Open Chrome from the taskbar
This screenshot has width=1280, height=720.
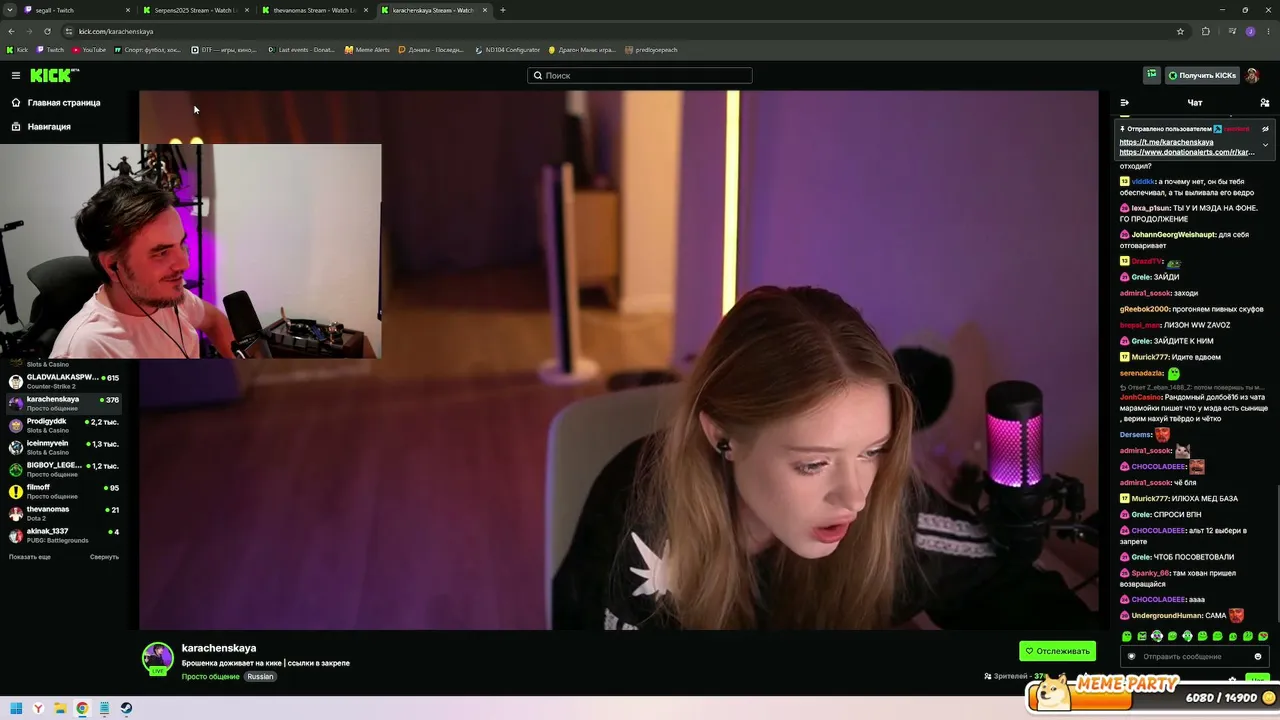click(82, 709)
